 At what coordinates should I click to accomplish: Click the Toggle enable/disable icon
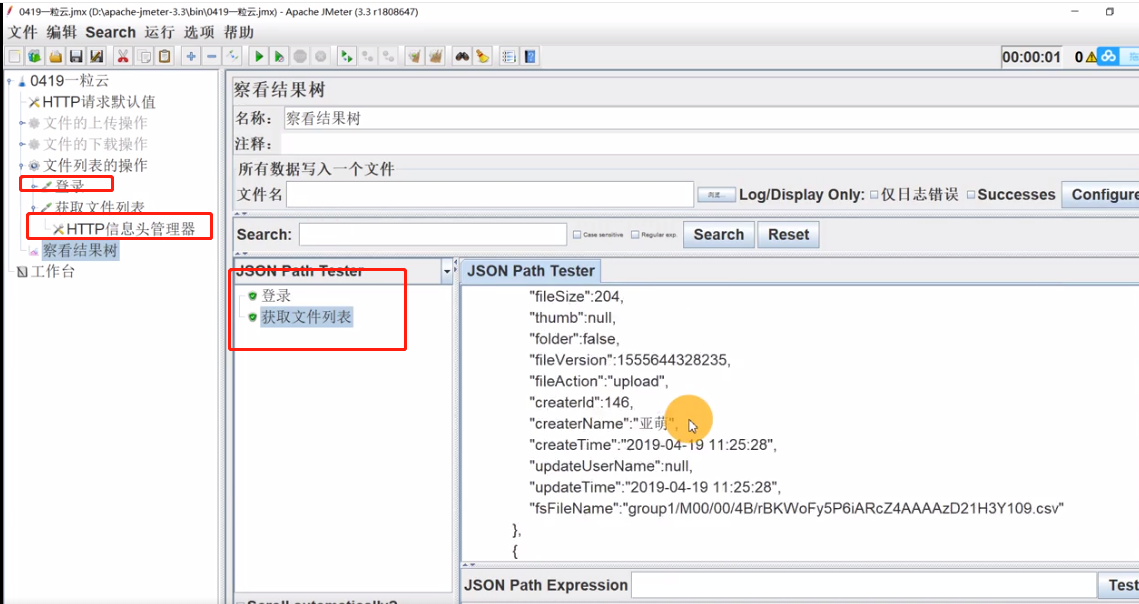232,56
